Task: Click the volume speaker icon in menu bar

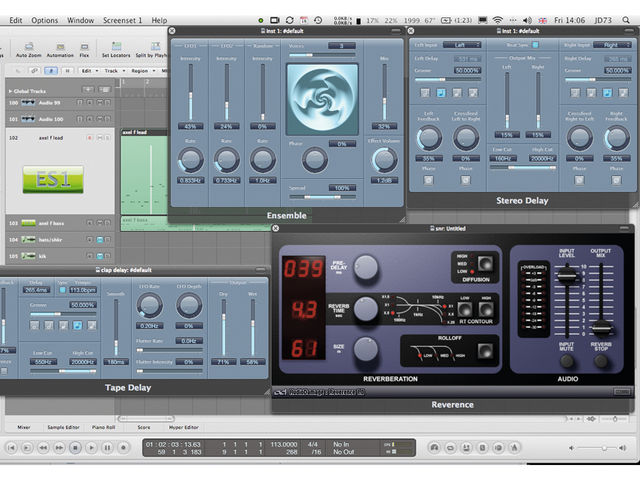Action: [x=527, y=20]
